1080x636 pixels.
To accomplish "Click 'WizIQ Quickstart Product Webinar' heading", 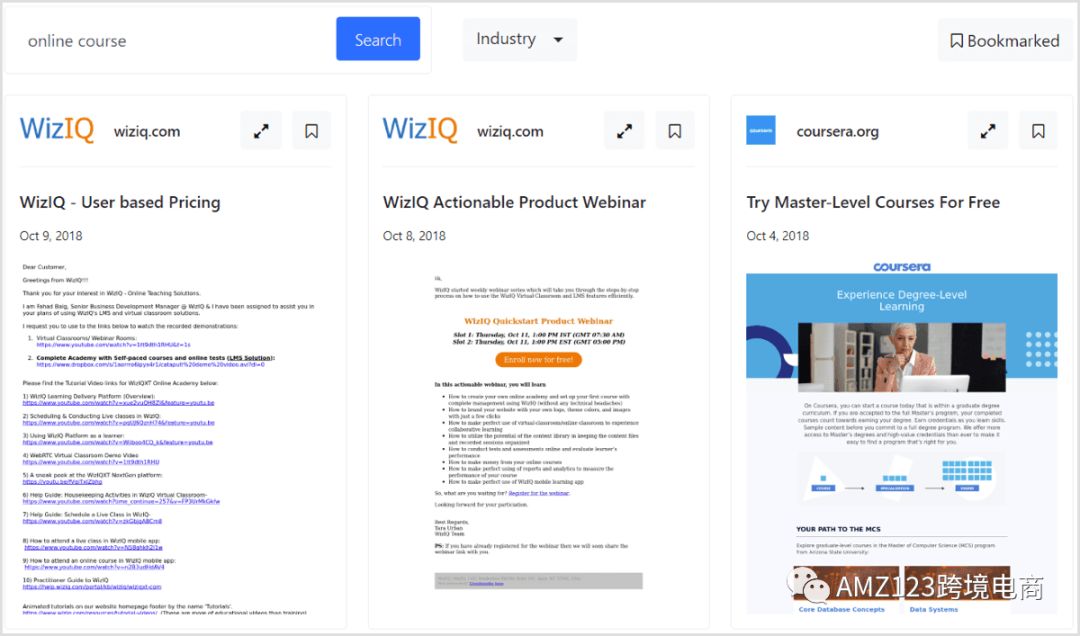I will (539, 321).
